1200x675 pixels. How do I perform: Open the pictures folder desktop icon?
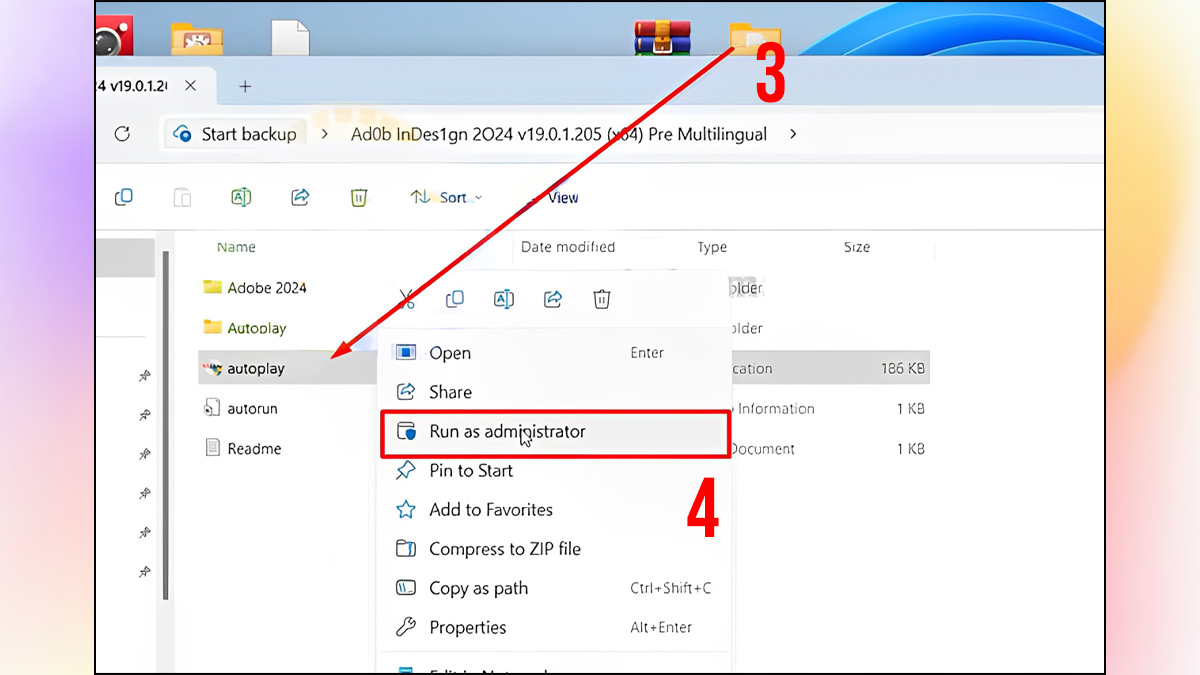pos(196,38)
